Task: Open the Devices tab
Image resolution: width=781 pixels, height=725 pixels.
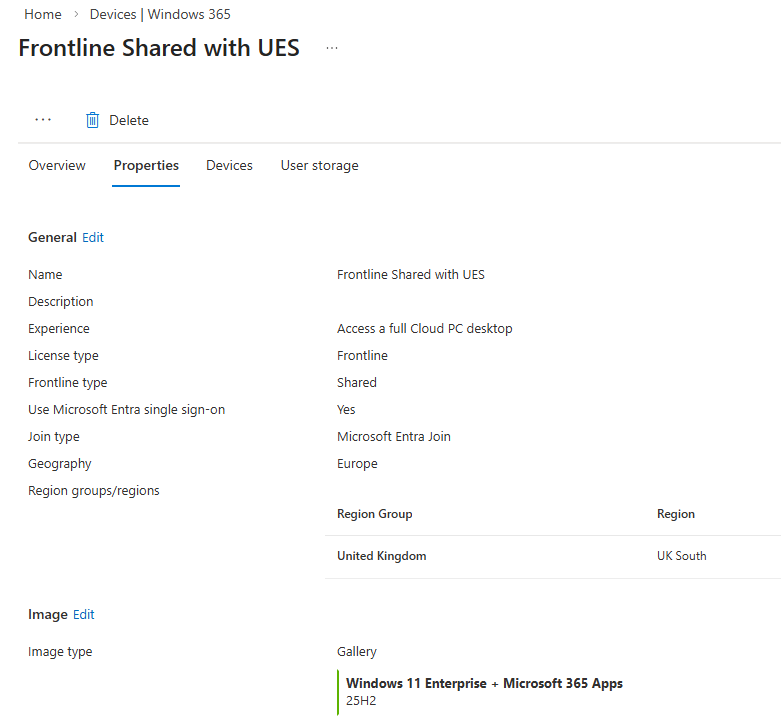Action: pyautogui.click(x=229, y=165)
